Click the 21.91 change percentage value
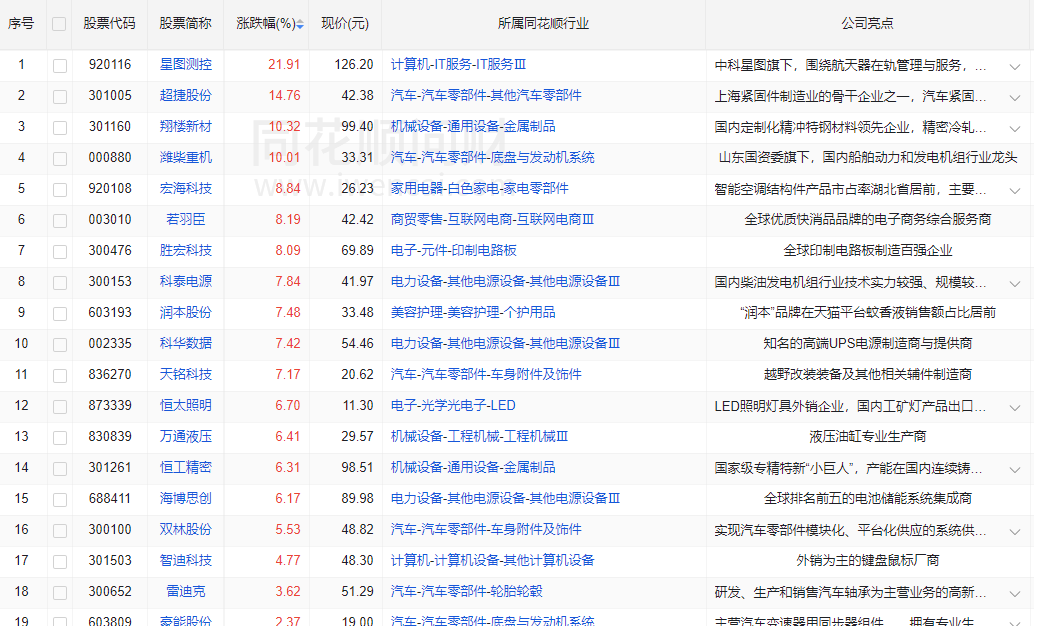Viewport: 1047px width, 626px height. [284, 65]
